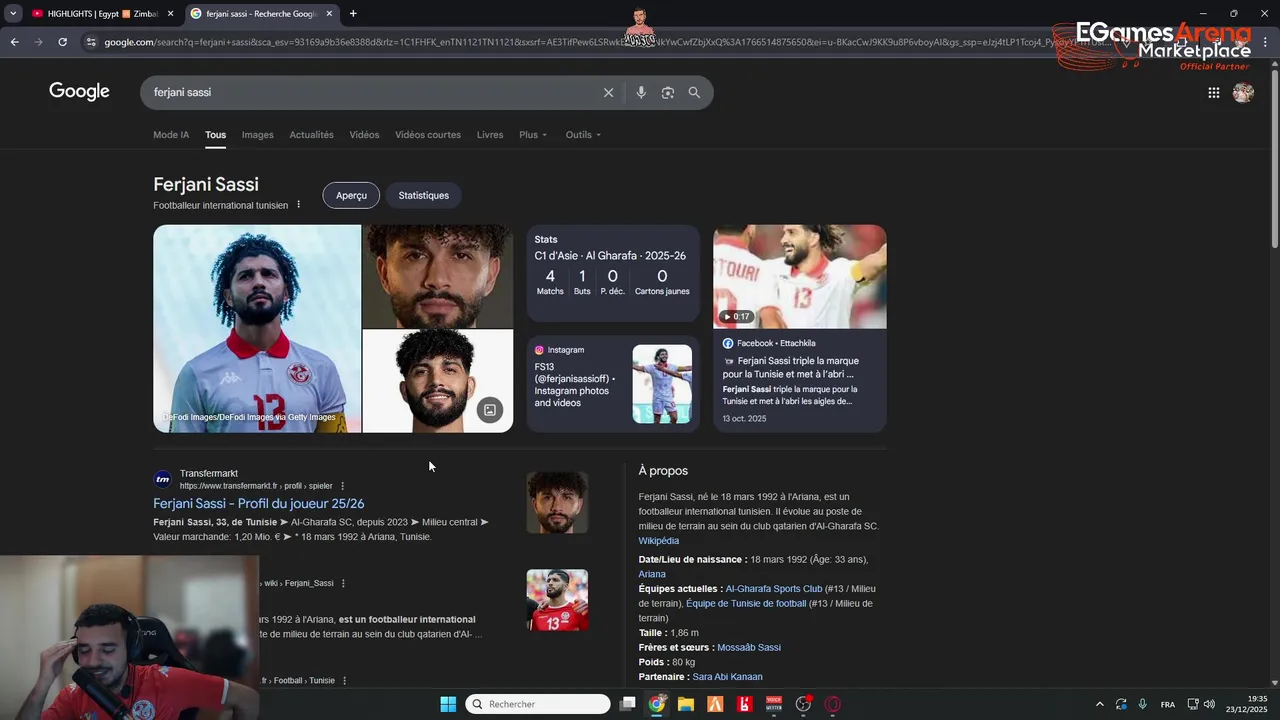Switch to the Mode IA tab
This screenshot has width=1280, height=720.
[x=171, y=135]
